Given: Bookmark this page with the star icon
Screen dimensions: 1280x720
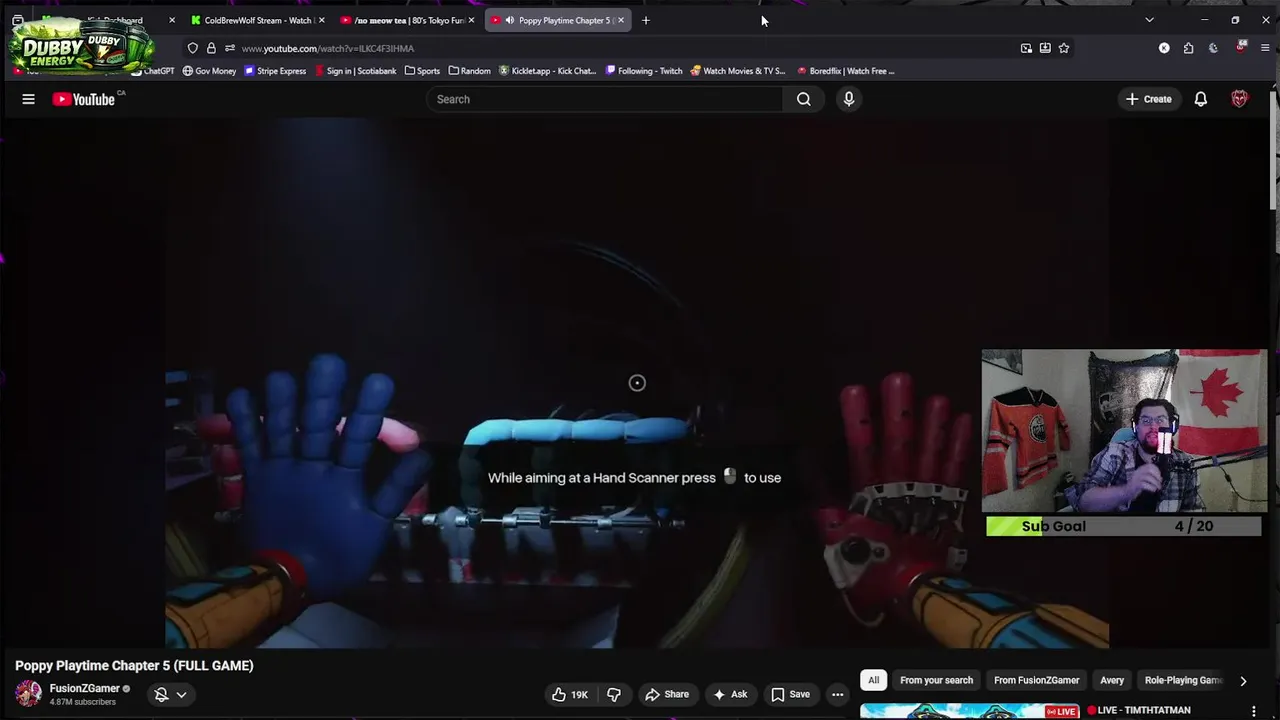Looking at the screenshot, I should [x=1064, y=48].
